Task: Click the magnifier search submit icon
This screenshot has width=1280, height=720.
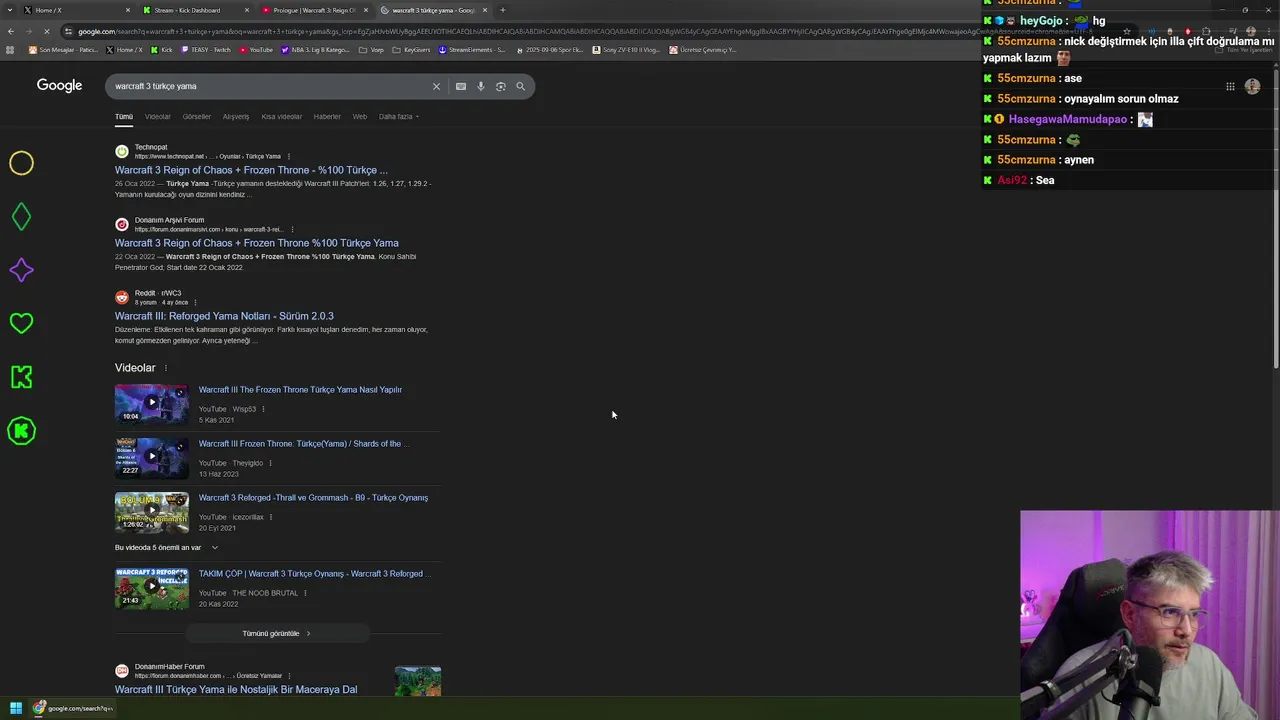Action: click(x=521, y=86)
